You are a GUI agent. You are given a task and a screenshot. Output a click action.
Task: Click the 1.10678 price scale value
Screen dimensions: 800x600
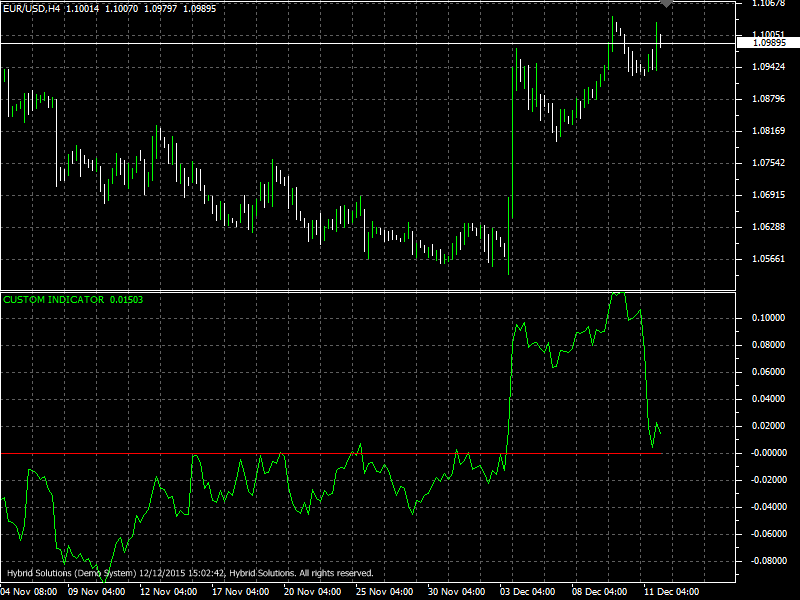click(x=768, y=5)
